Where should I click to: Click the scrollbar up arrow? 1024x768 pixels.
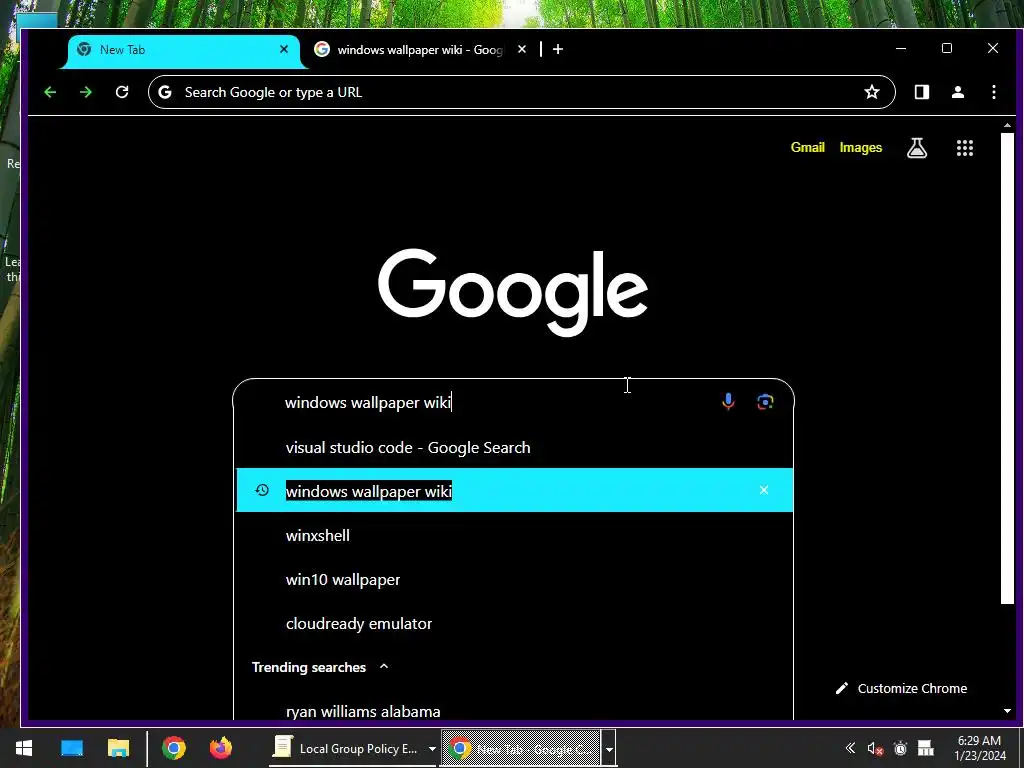[1007, 125]
